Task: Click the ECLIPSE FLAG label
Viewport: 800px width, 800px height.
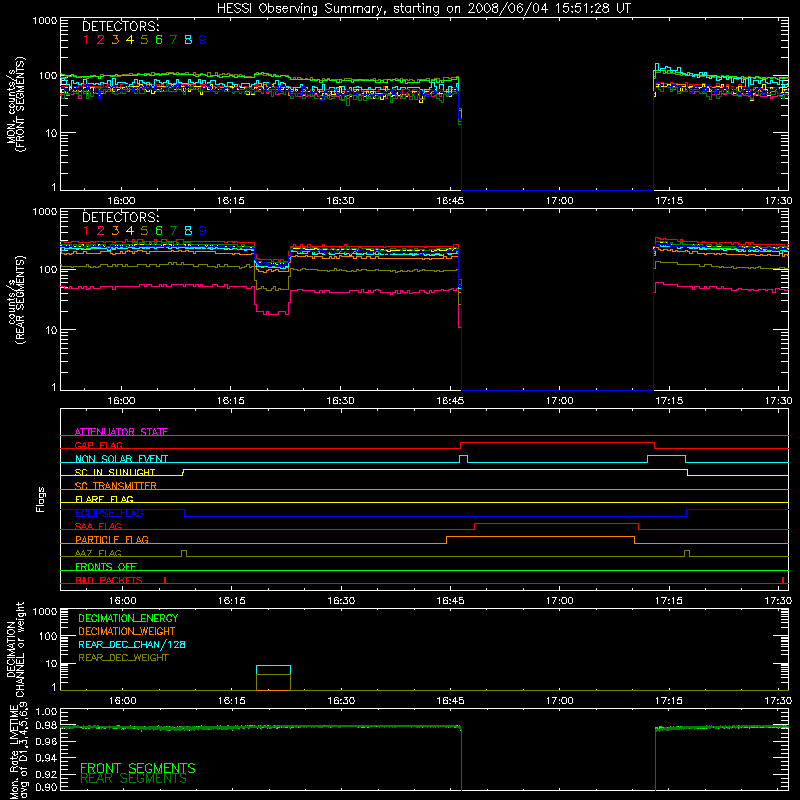Action: coord(109,513)
